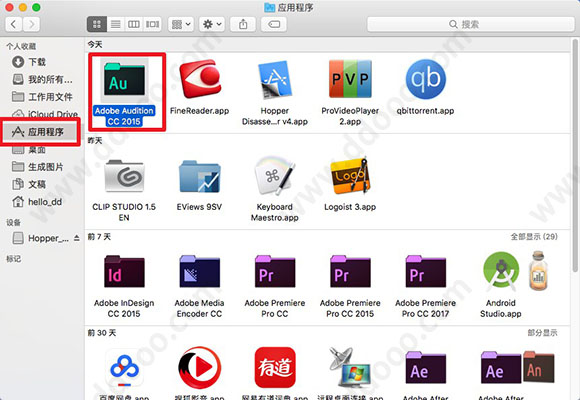The image size is (580, 400).
Task: Select the bottle icon beside Android Studio
Action: (x=539, y=271)
